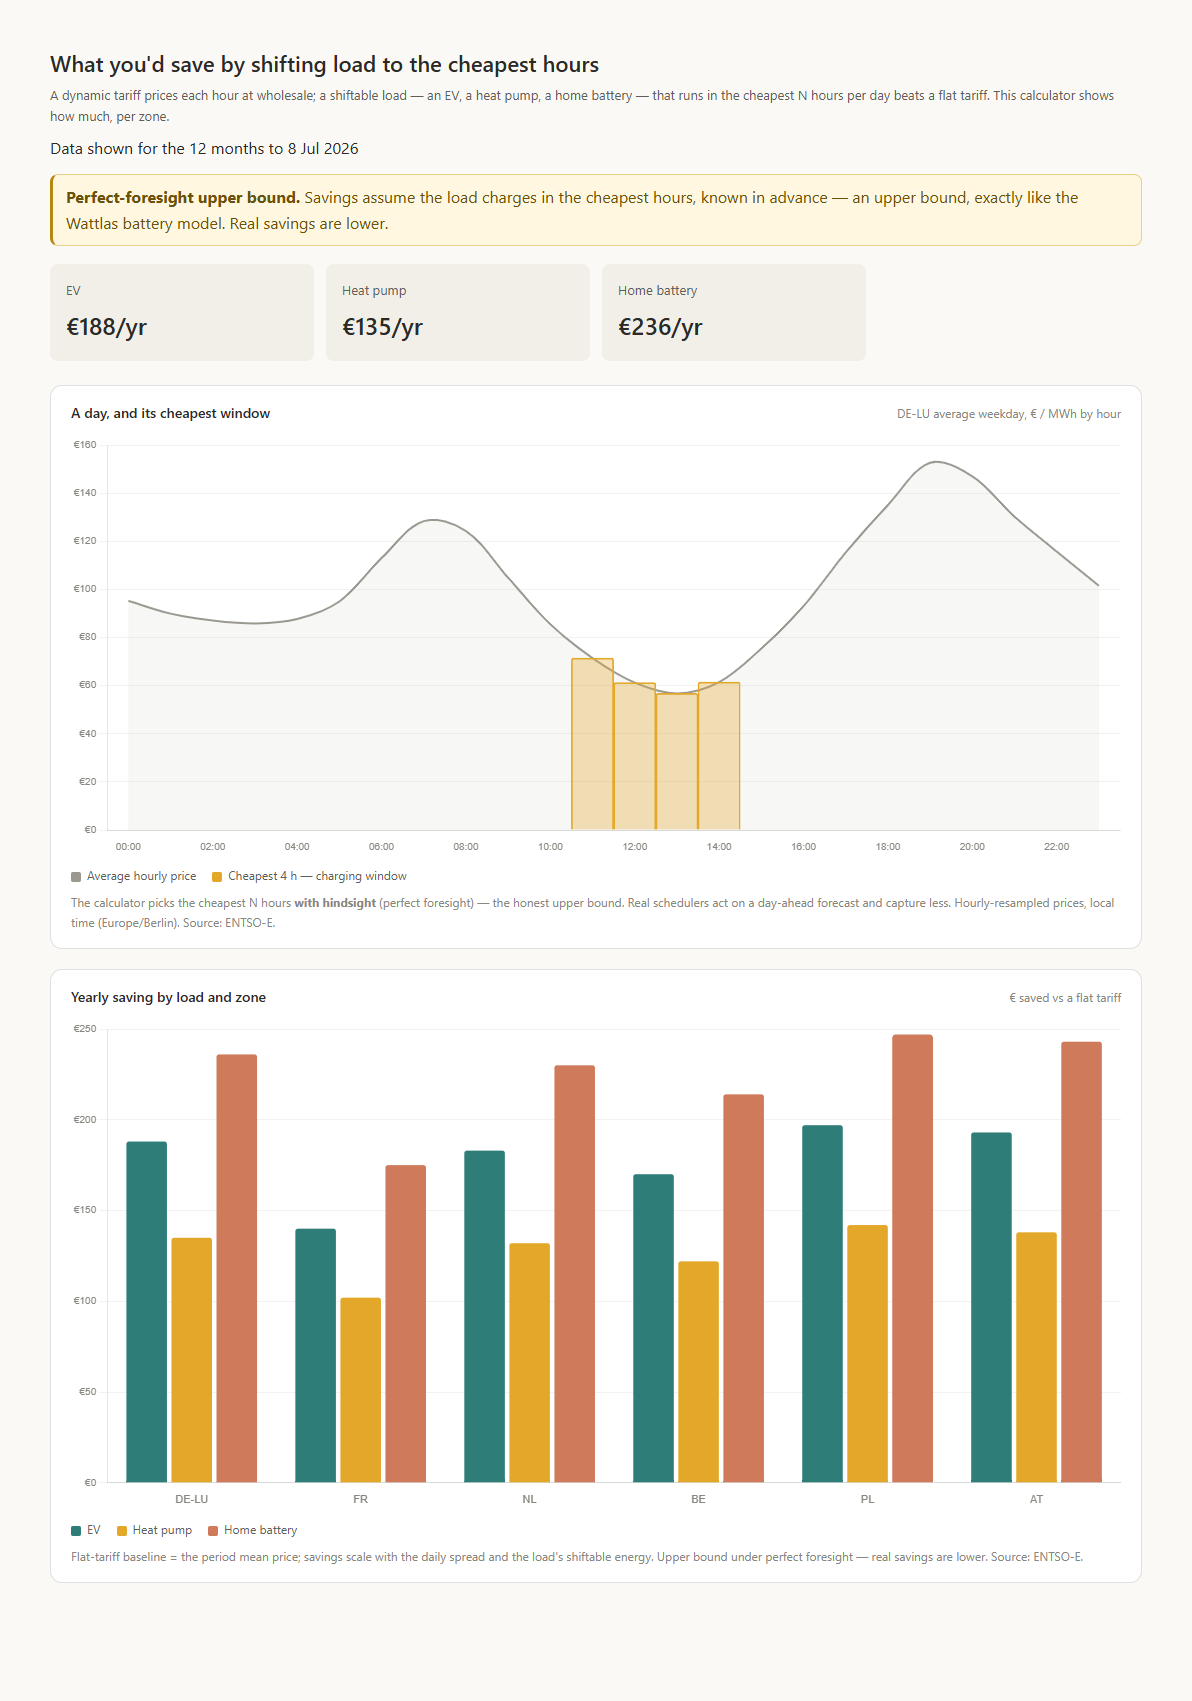Select the Heat pump €135/yr card
Viewport: 1192px width, 1701px height.
click(x=458, y=312)
